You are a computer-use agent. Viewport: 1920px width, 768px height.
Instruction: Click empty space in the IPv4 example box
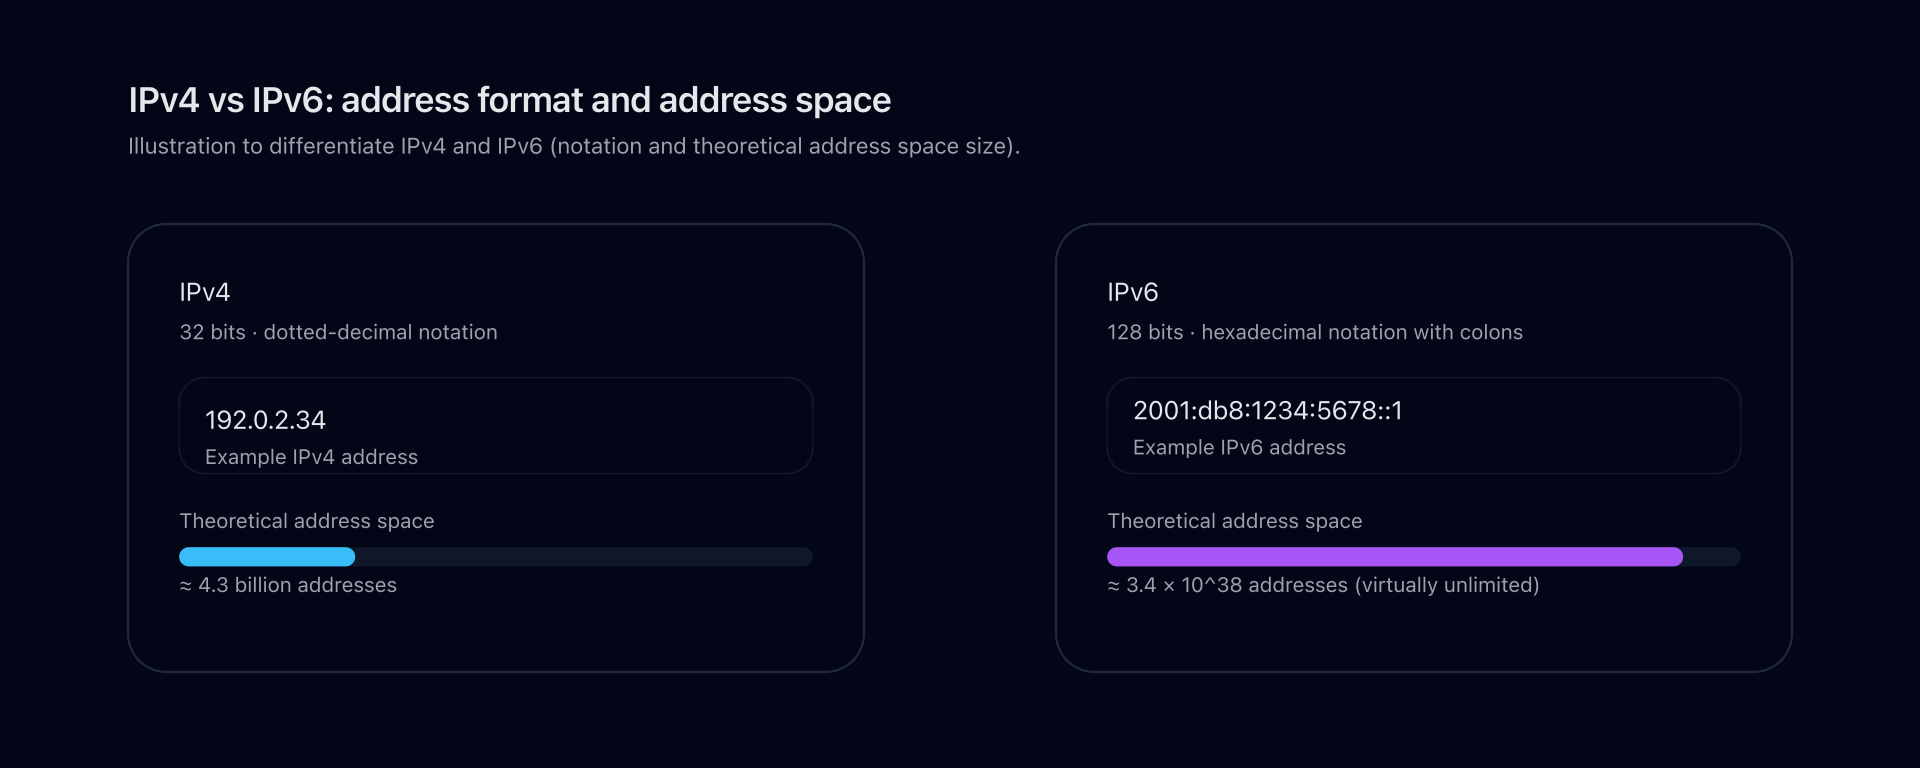coord(620,426)
